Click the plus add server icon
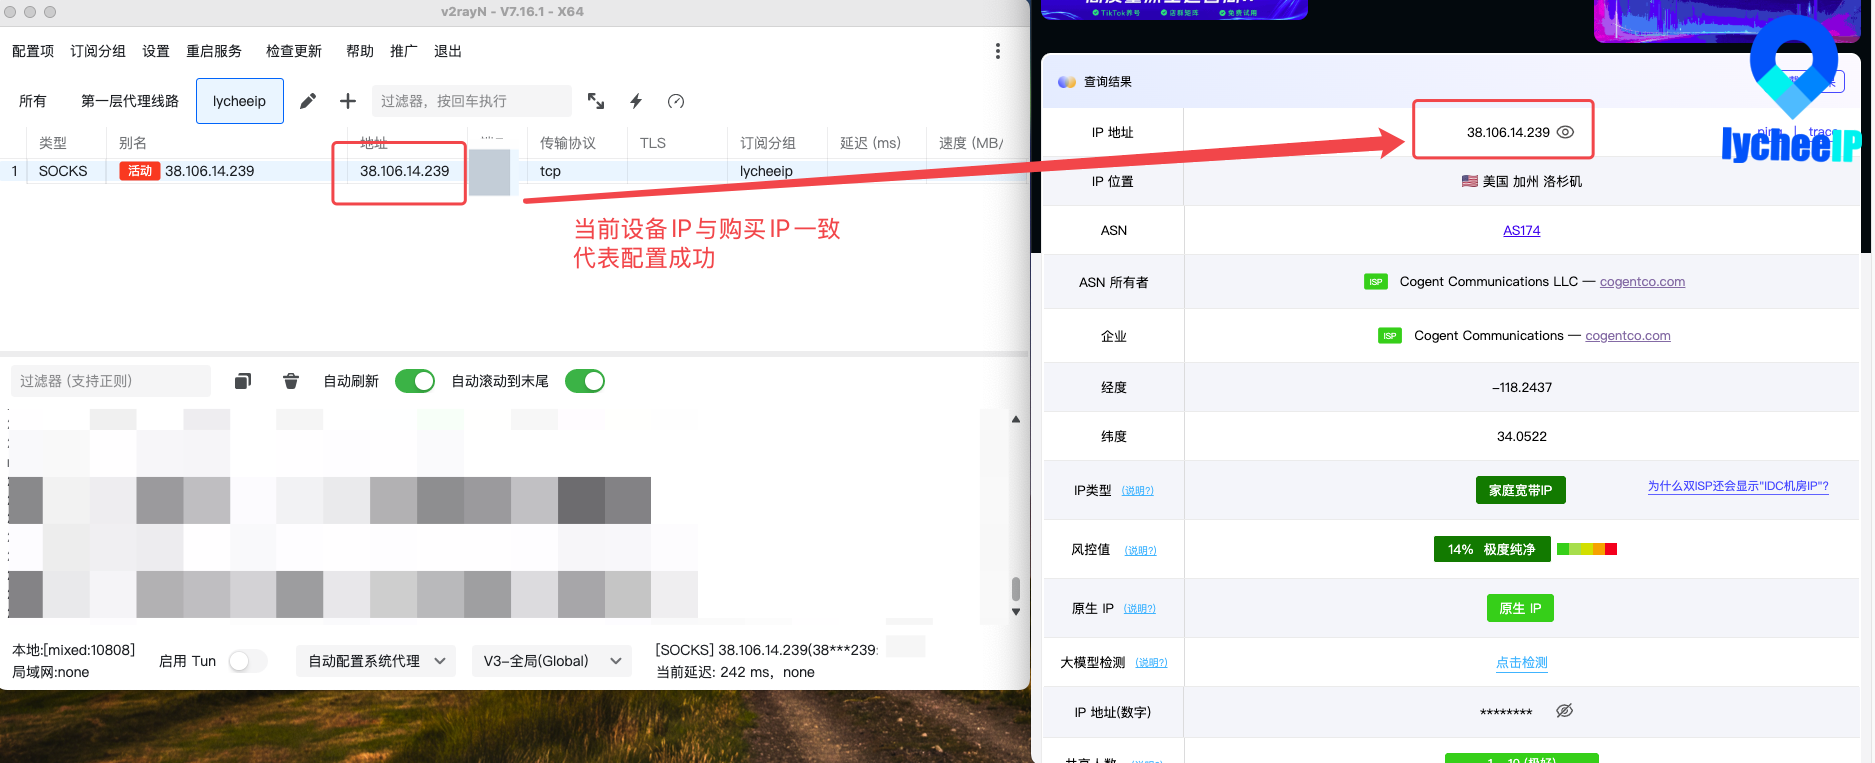Viewport: 1875px width, 763px height. 348,101
